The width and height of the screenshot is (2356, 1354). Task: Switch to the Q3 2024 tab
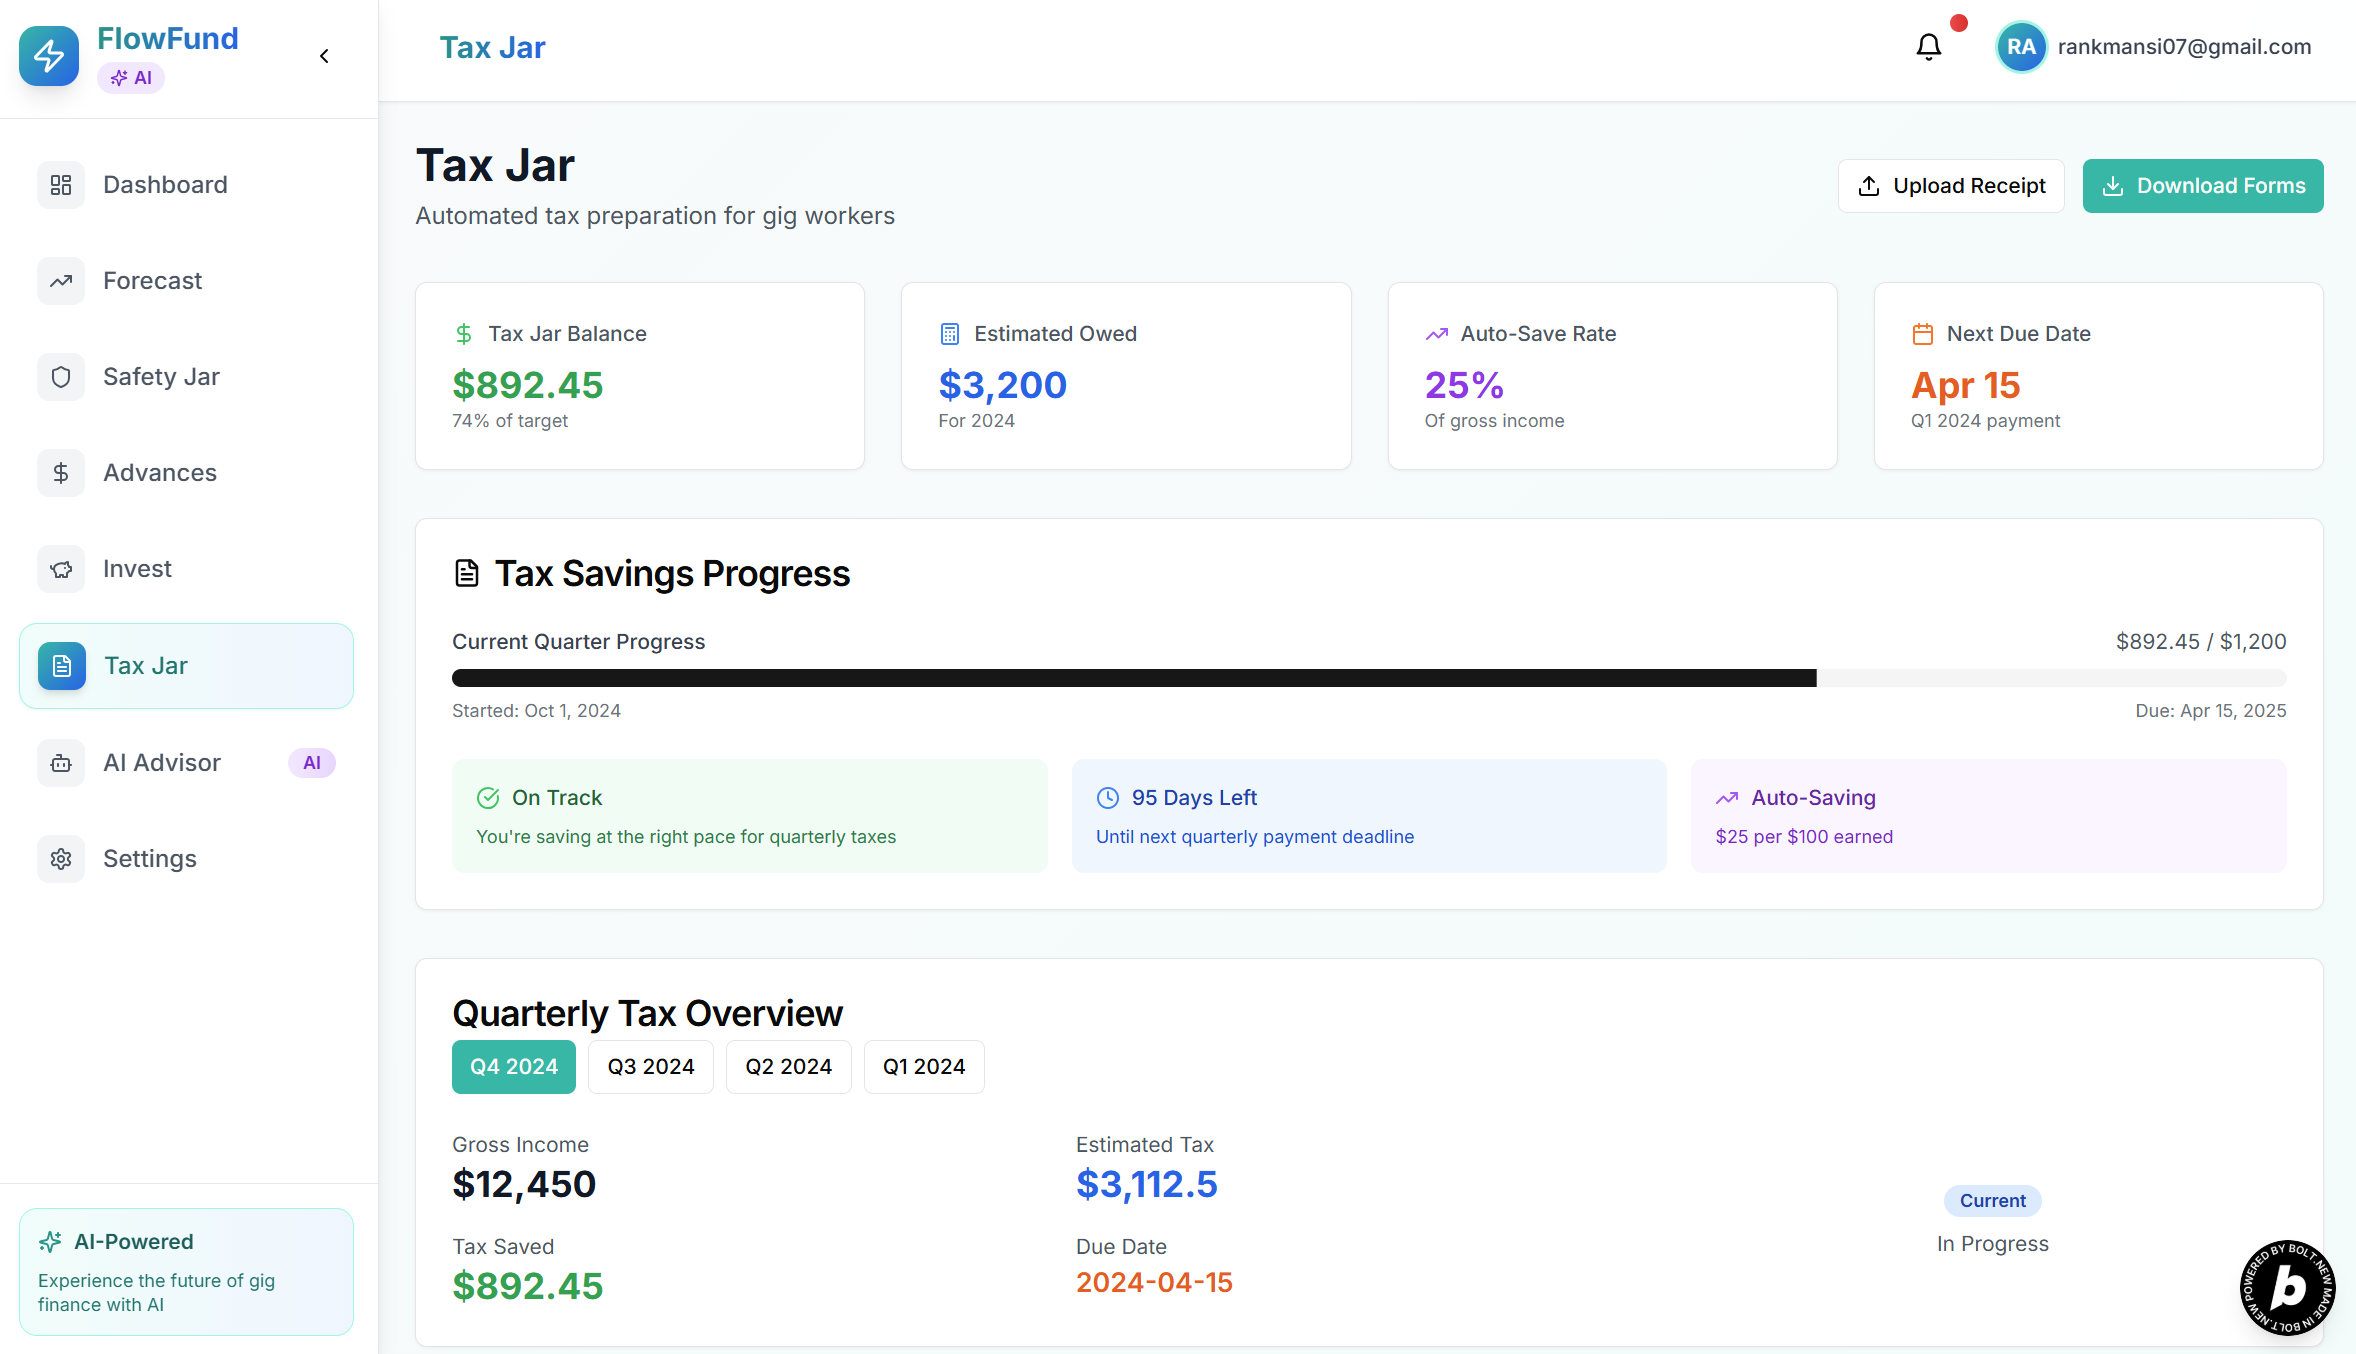point(651,1067)
